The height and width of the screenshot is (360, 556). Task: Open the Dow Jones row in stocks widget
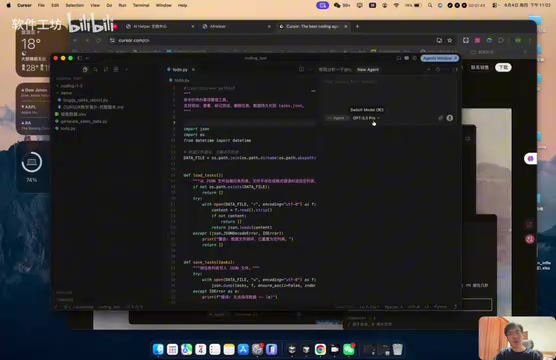[35, 93]
